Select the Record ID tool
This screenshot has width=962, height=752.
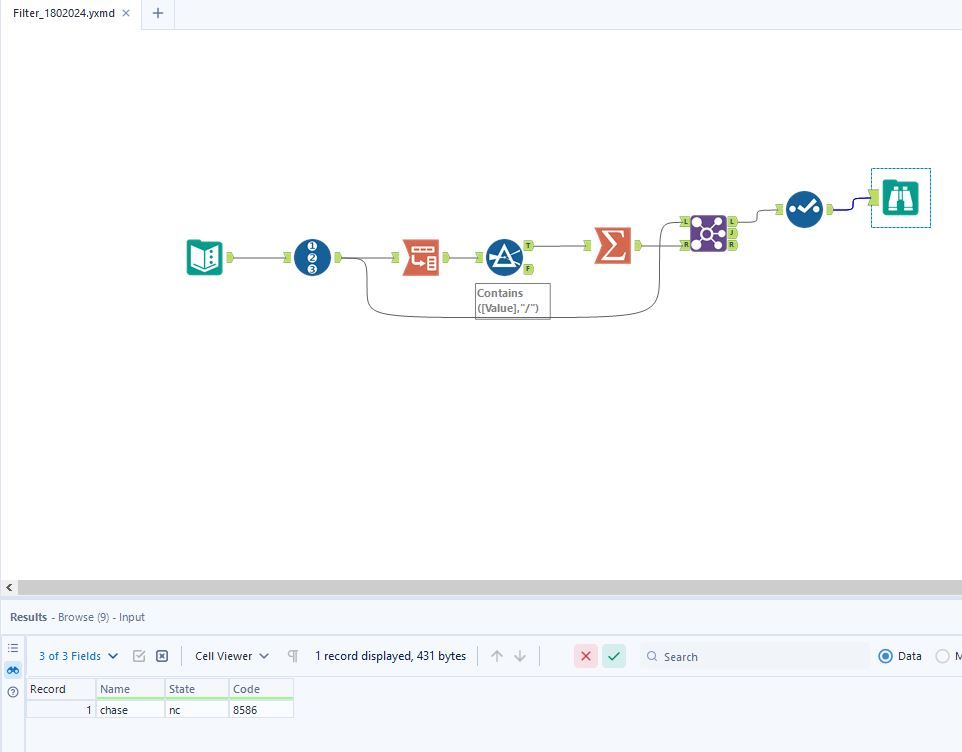click(x=312, y=257)
